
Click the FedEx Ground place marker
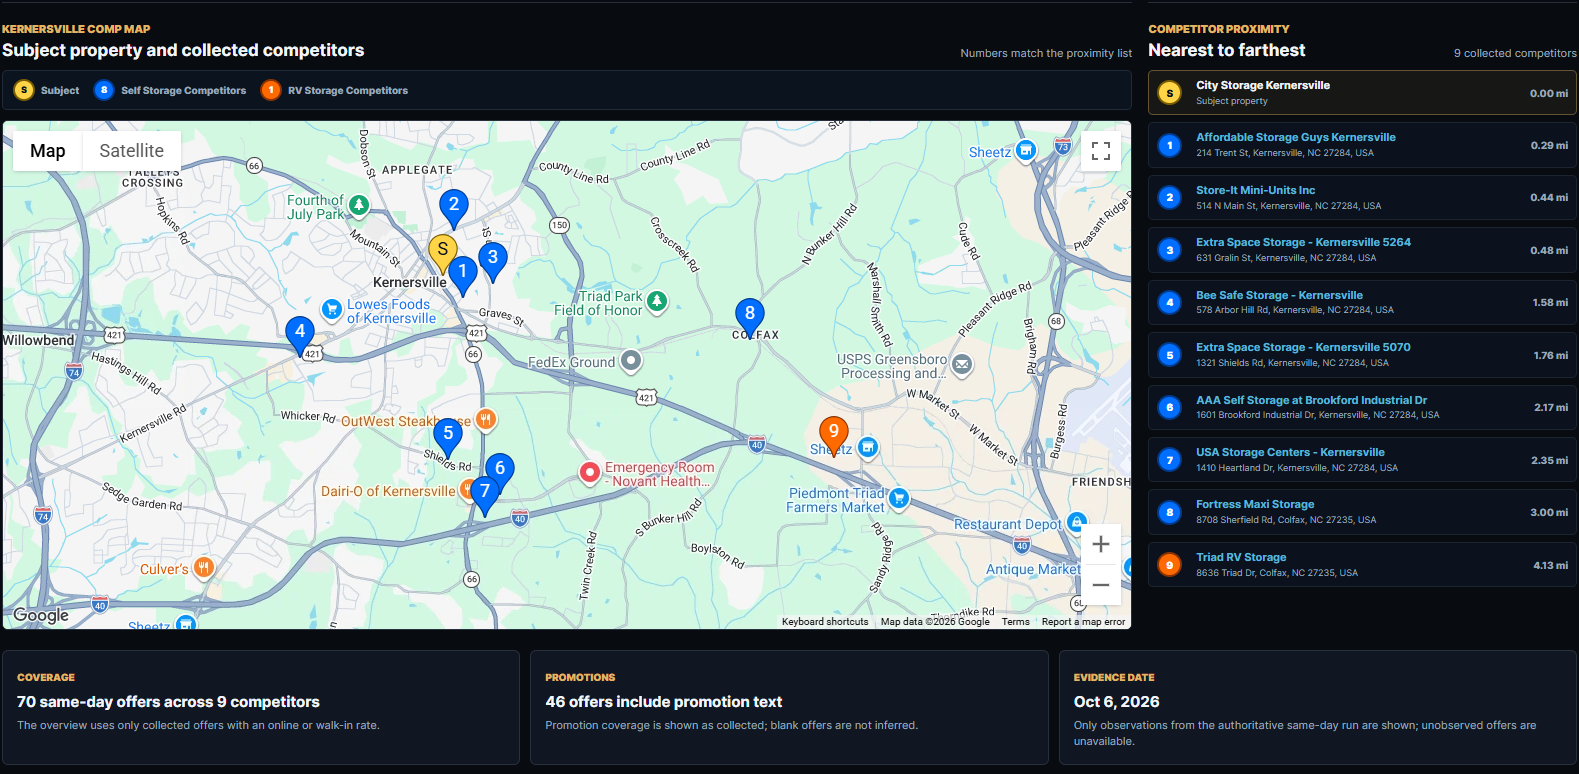(x=631, y=360)
